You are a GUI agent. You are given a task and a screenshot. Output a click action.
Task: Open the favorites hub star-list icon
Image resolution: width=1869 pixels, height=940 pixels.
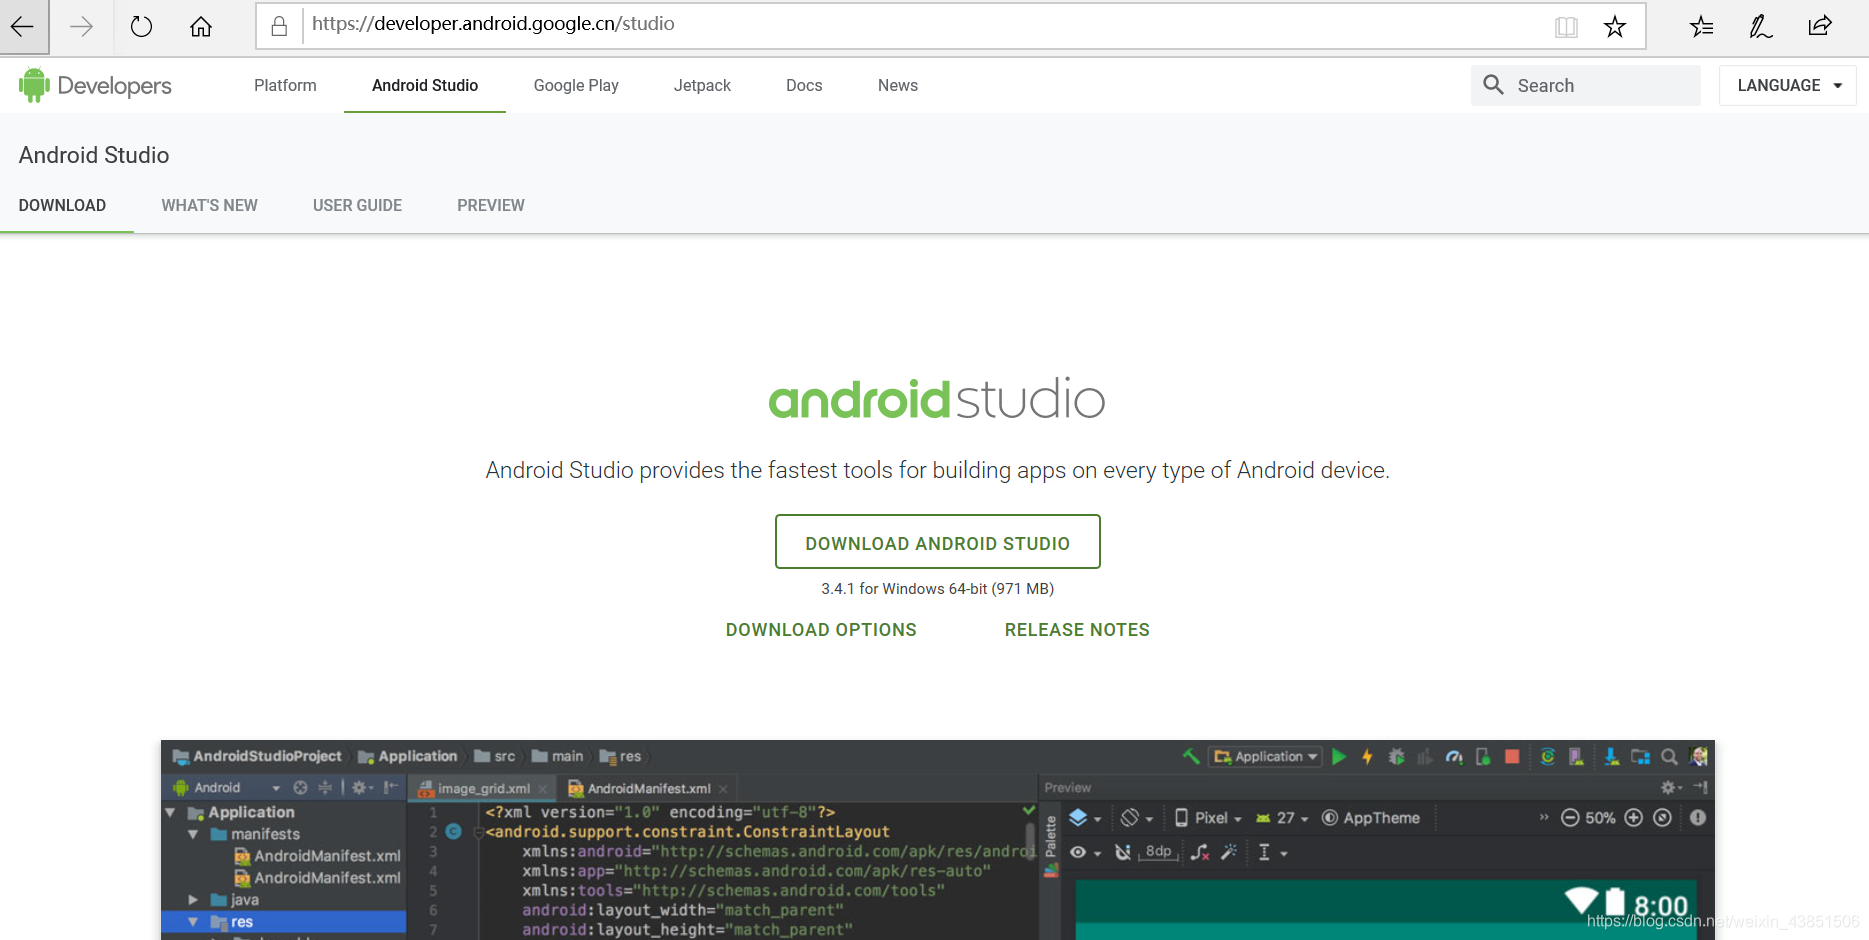click(x=1701, y=27)
